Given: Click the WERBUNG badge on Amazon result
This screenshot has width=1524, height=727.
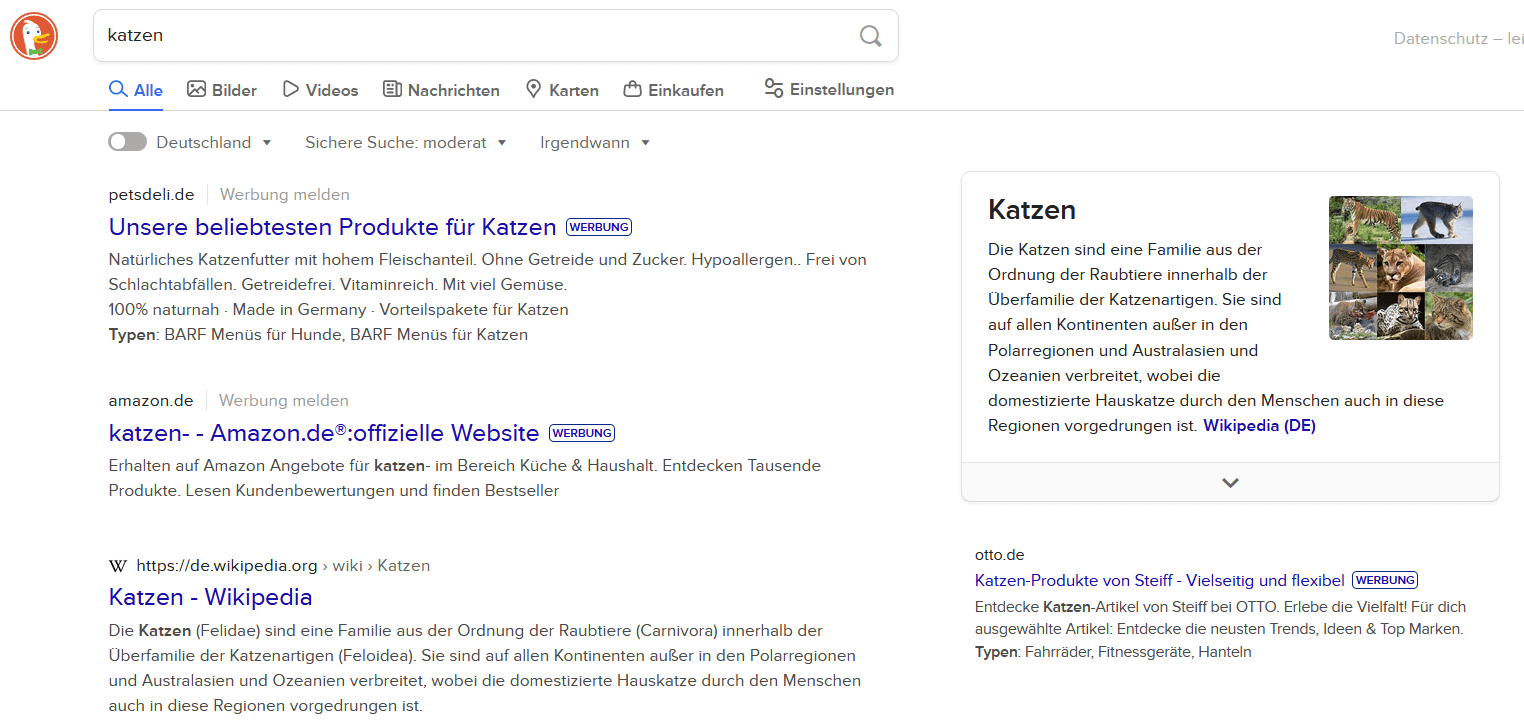Looking at the screenshot, I should 582,434.
